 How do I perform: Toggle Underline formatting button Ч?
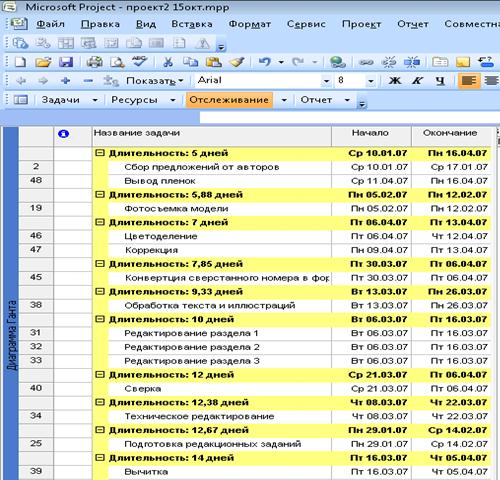(x=440, y=81)
